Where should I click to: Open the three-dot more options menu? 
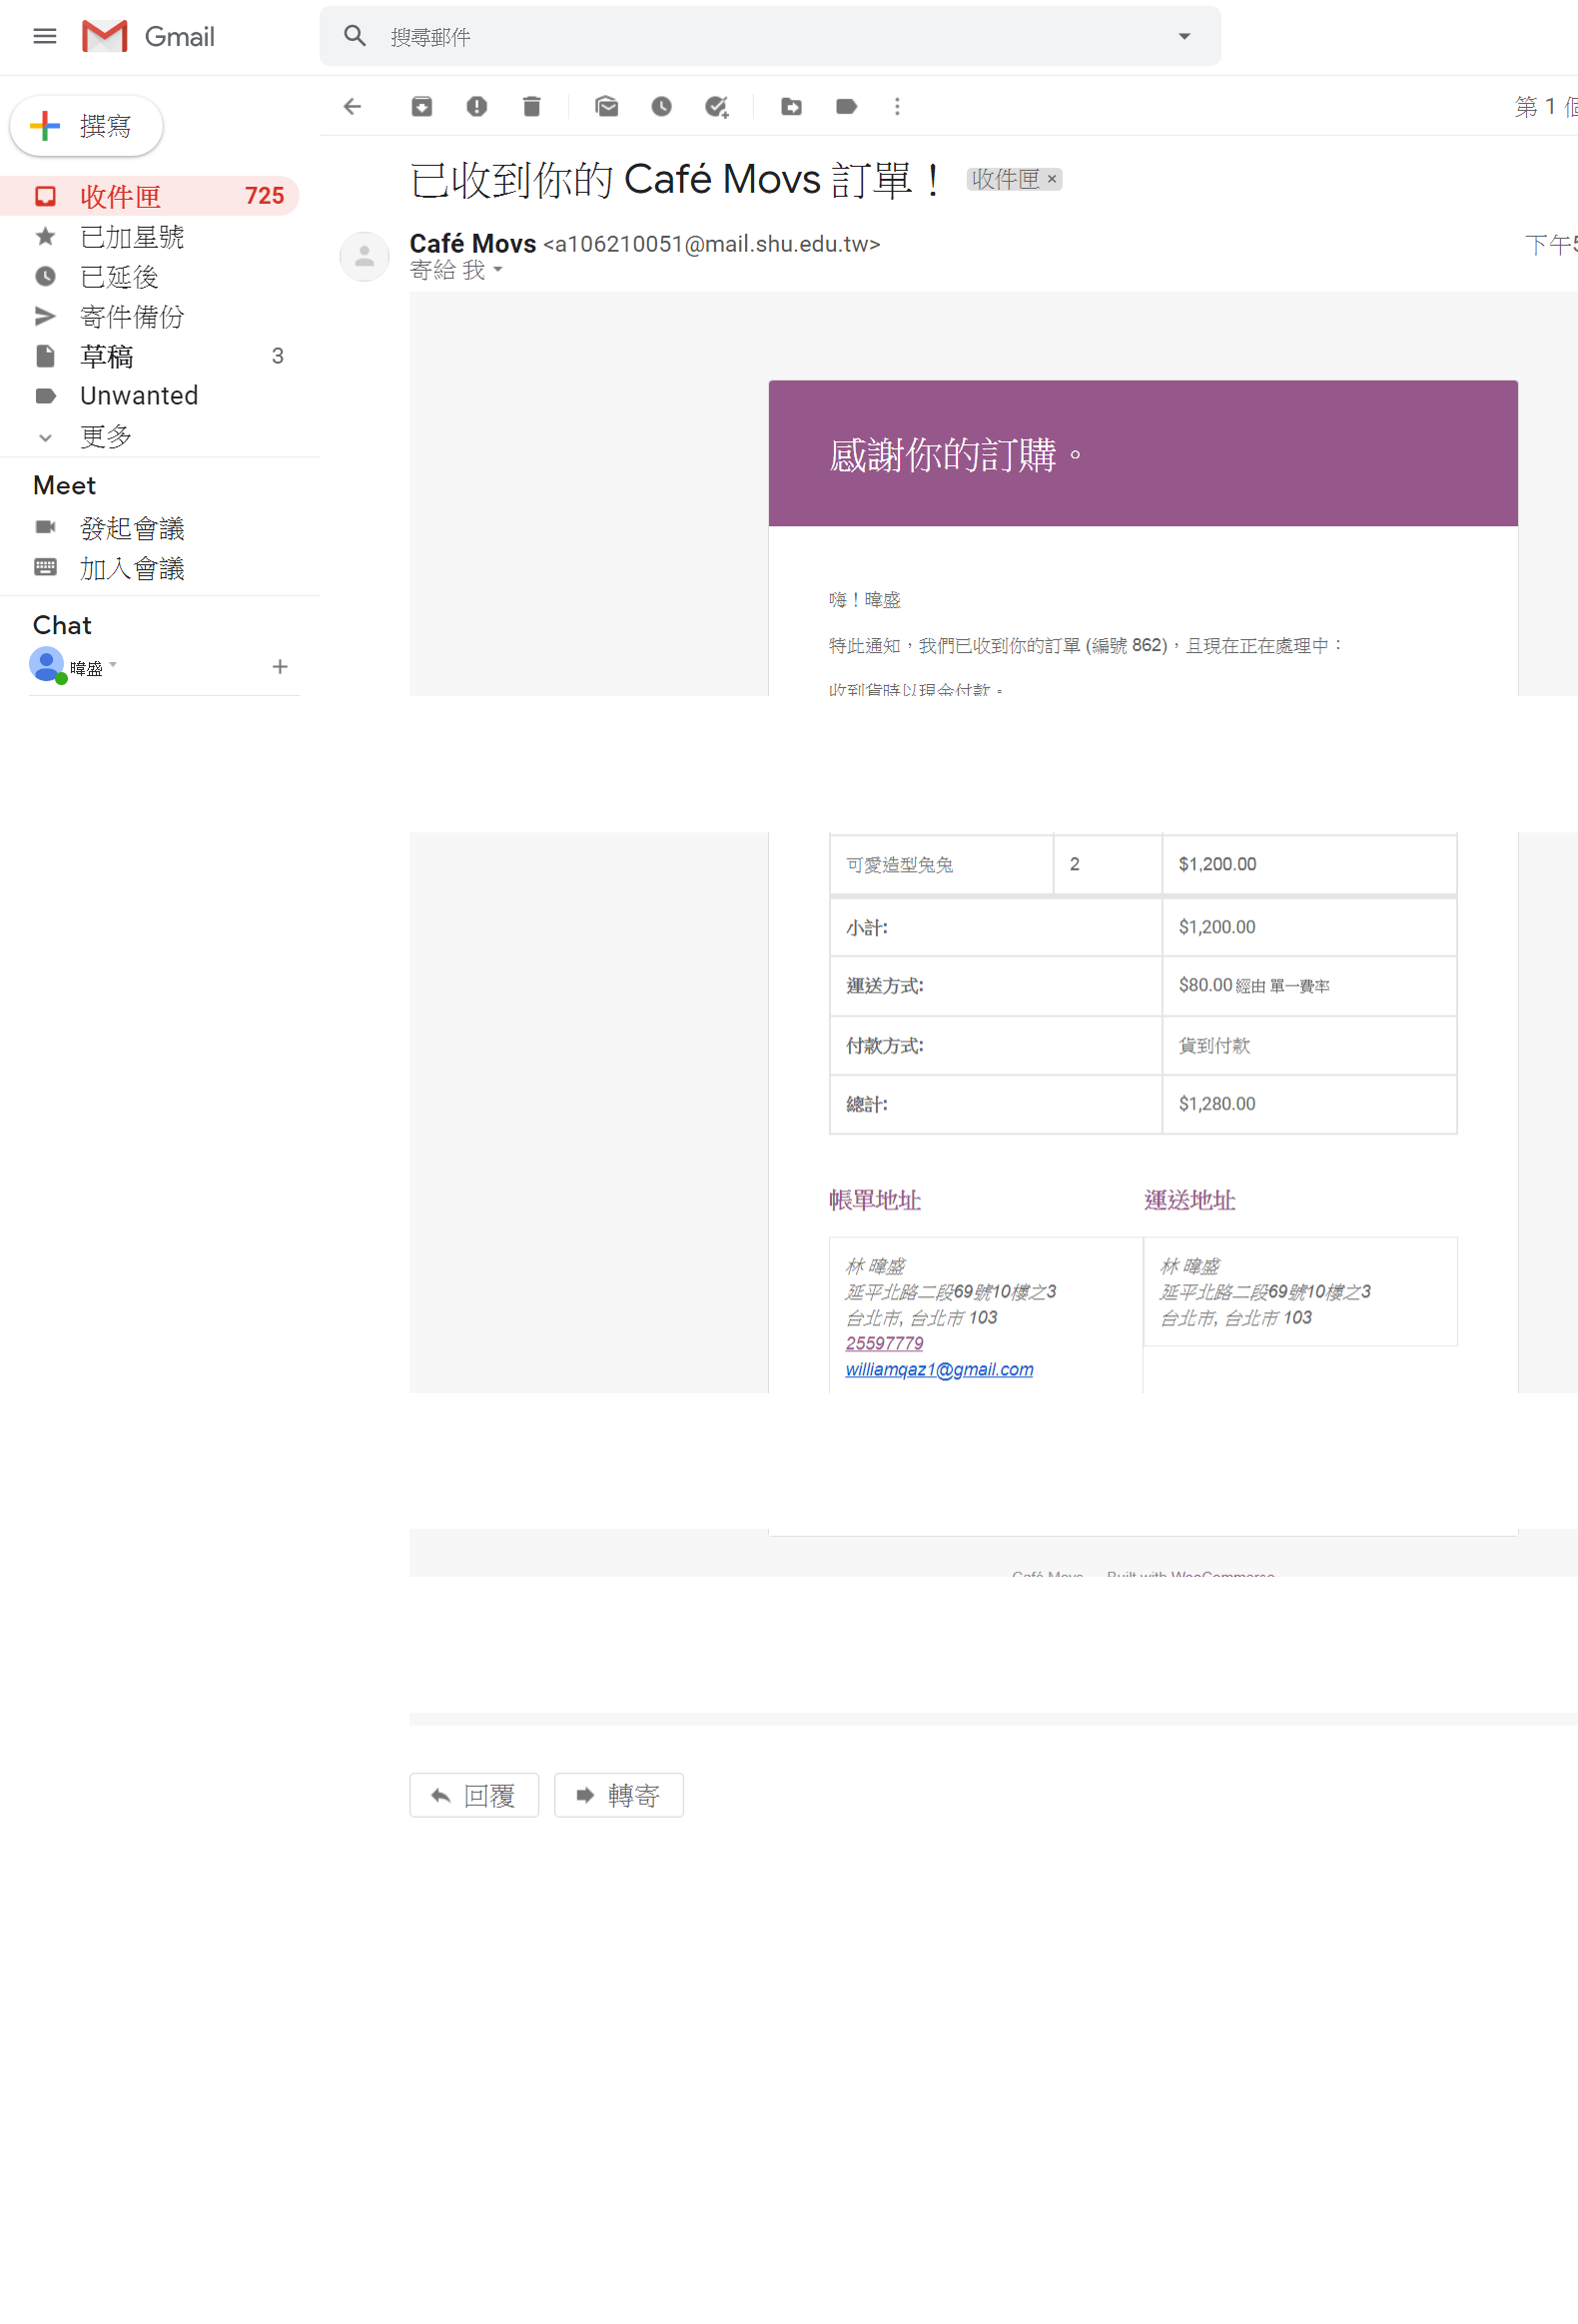pos(897,106)
